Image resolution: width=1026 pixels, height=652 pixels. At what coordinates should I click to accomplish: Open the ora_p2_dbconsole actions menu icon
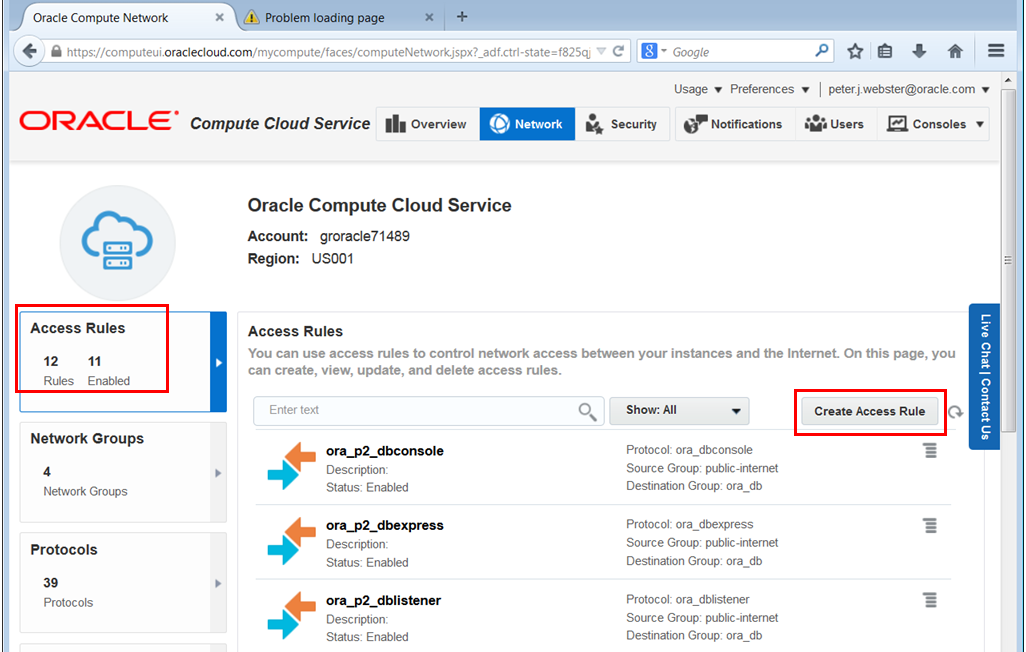(930, 450)
